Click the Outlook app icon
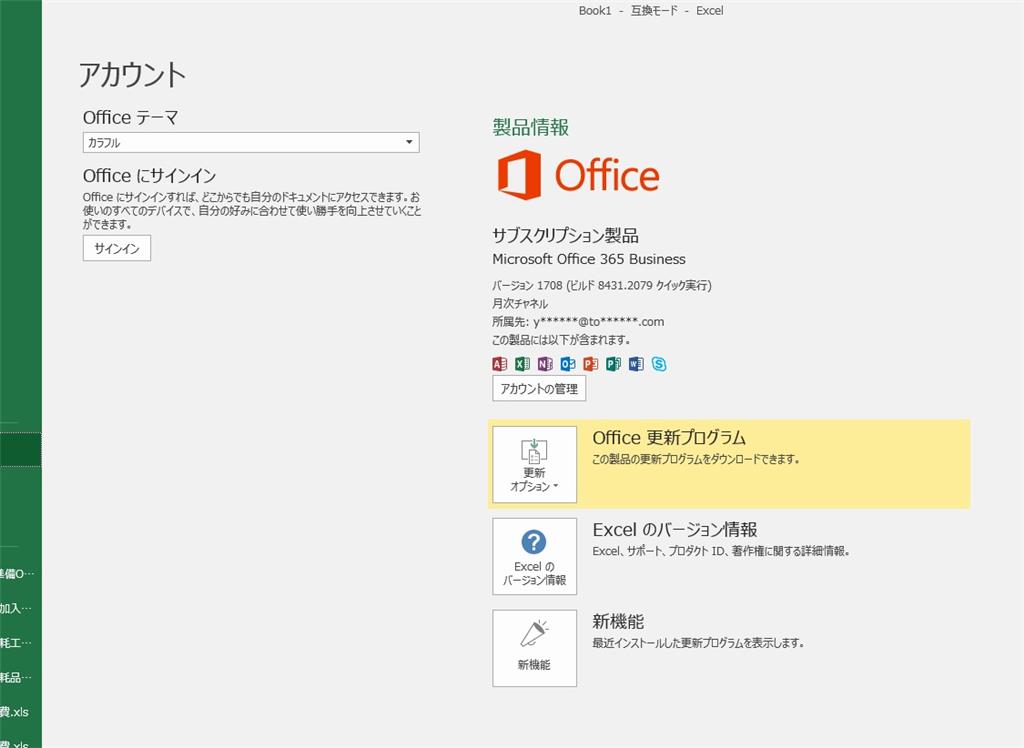 pos(568,364)
